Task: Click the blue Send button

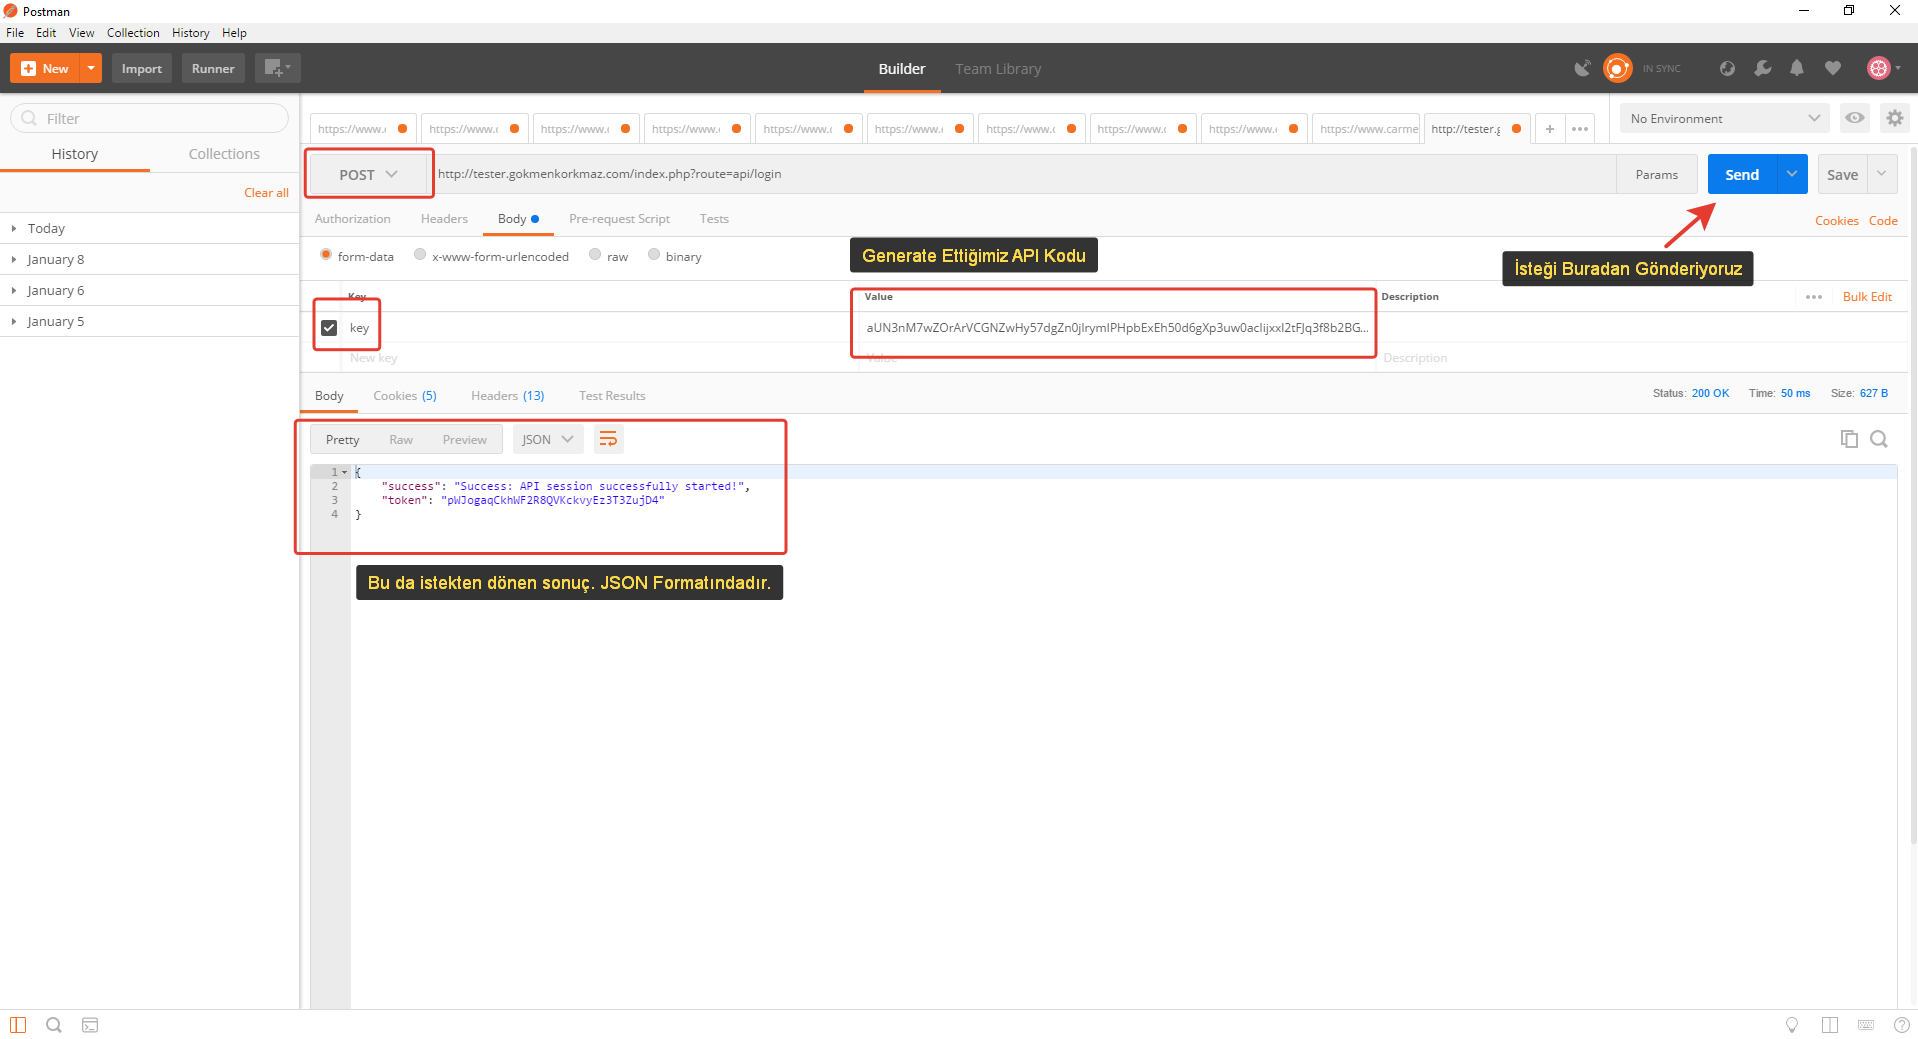Action: (1741, 174)
